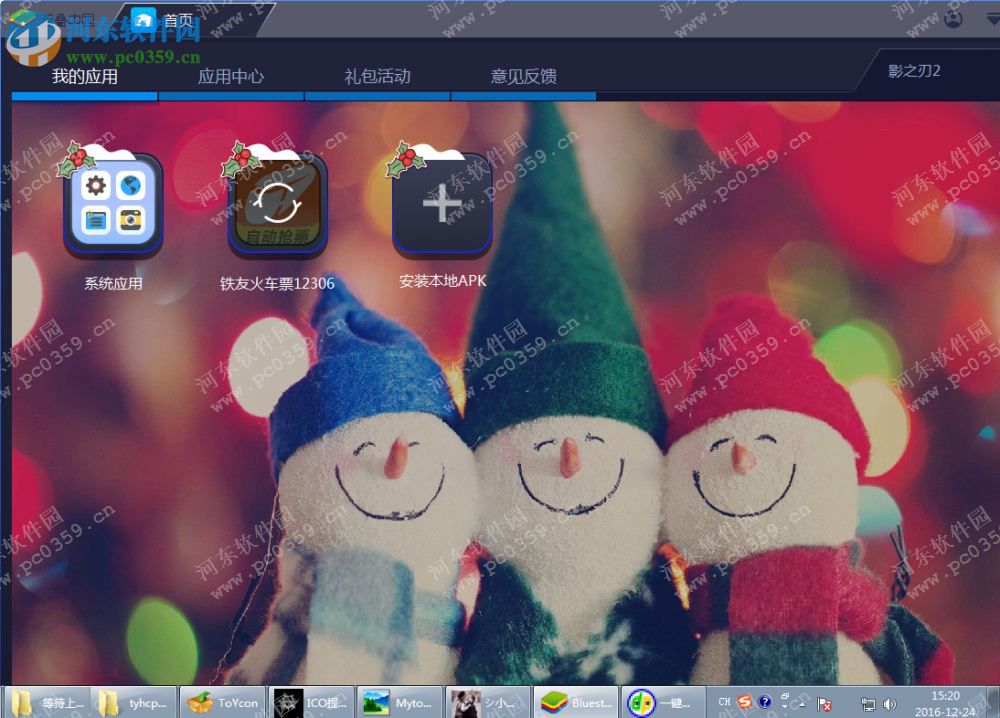Switch to the ICO提... taskbar window

coord(311,703)
